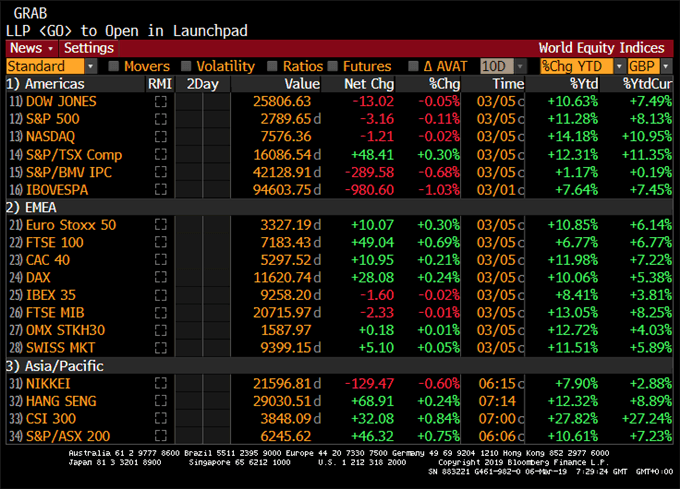This screenshot has height=489, width=680.
Task: Toggle RMI box for HANG SENG
Action: coord(160,401)
